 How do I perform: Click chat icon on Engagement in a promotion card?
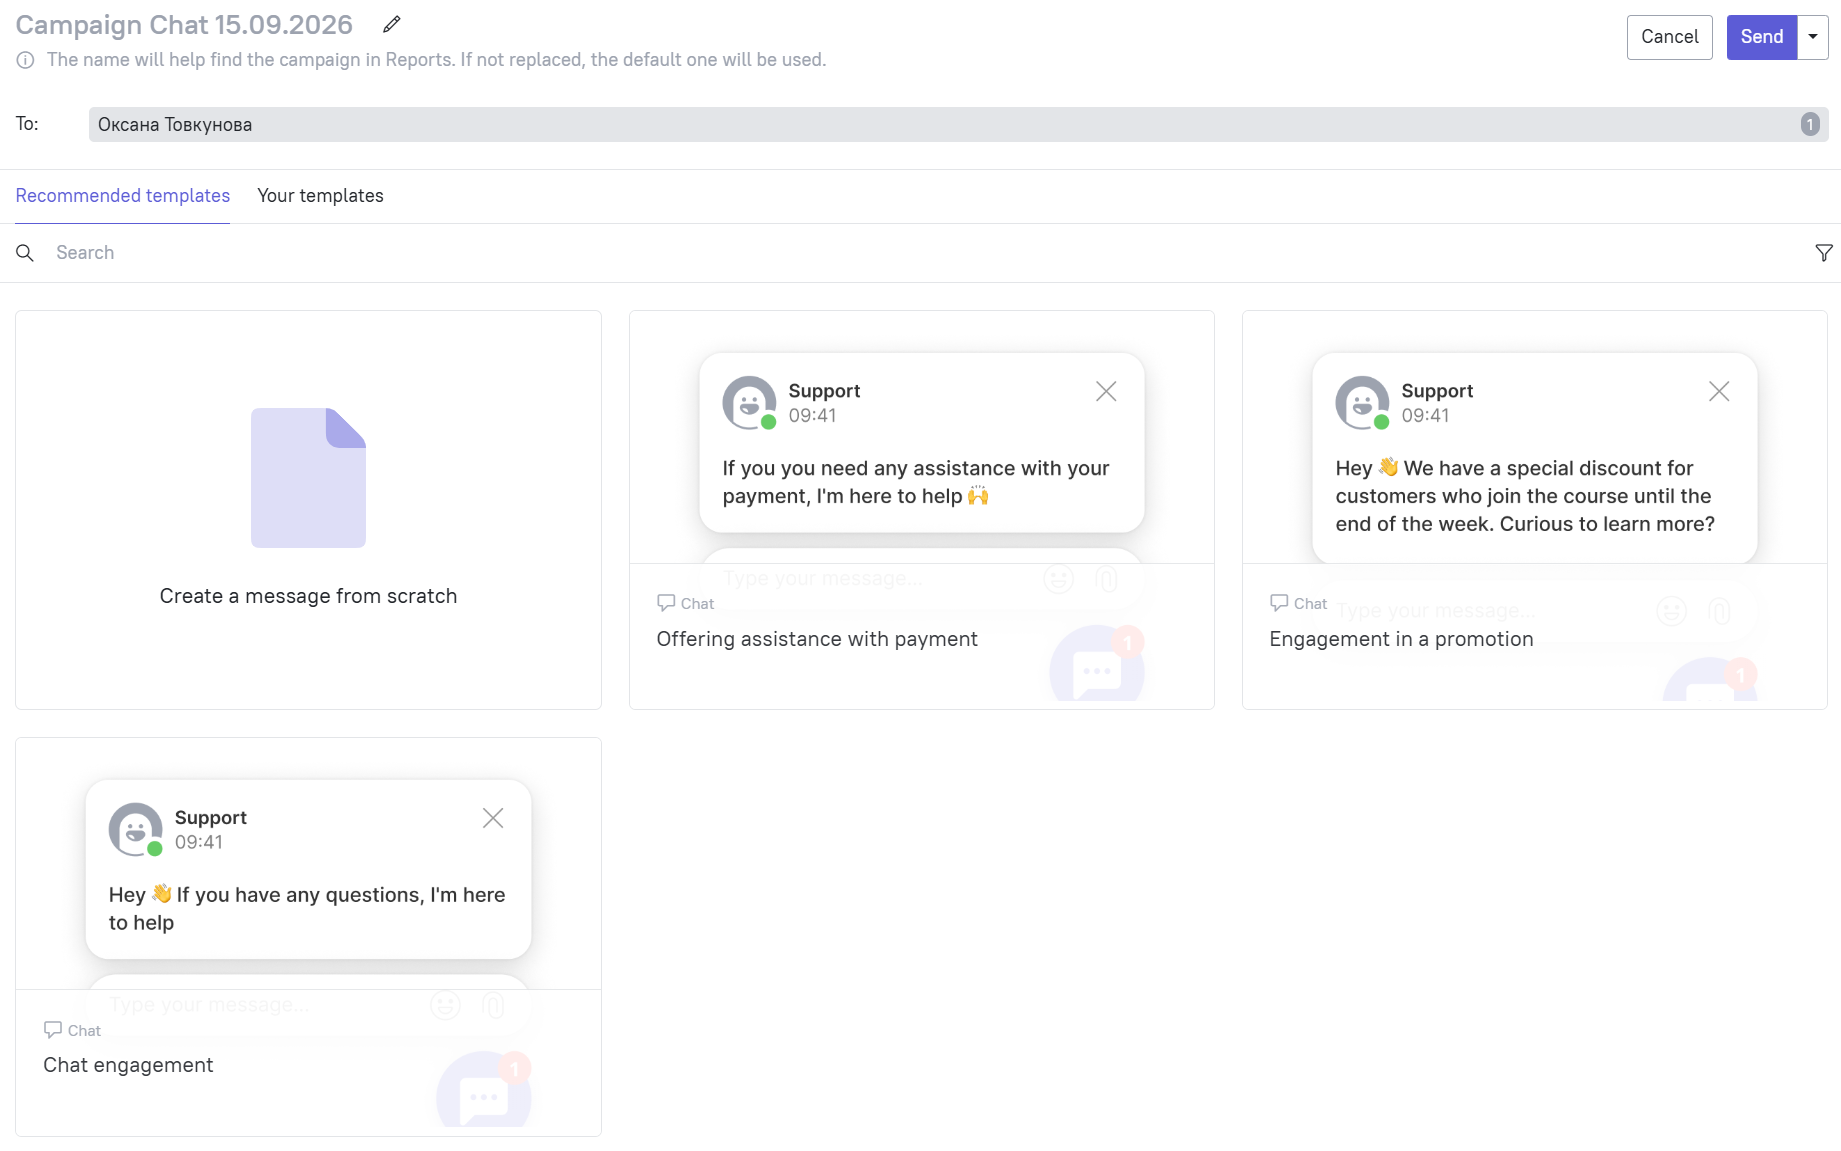click(1279, 603)
